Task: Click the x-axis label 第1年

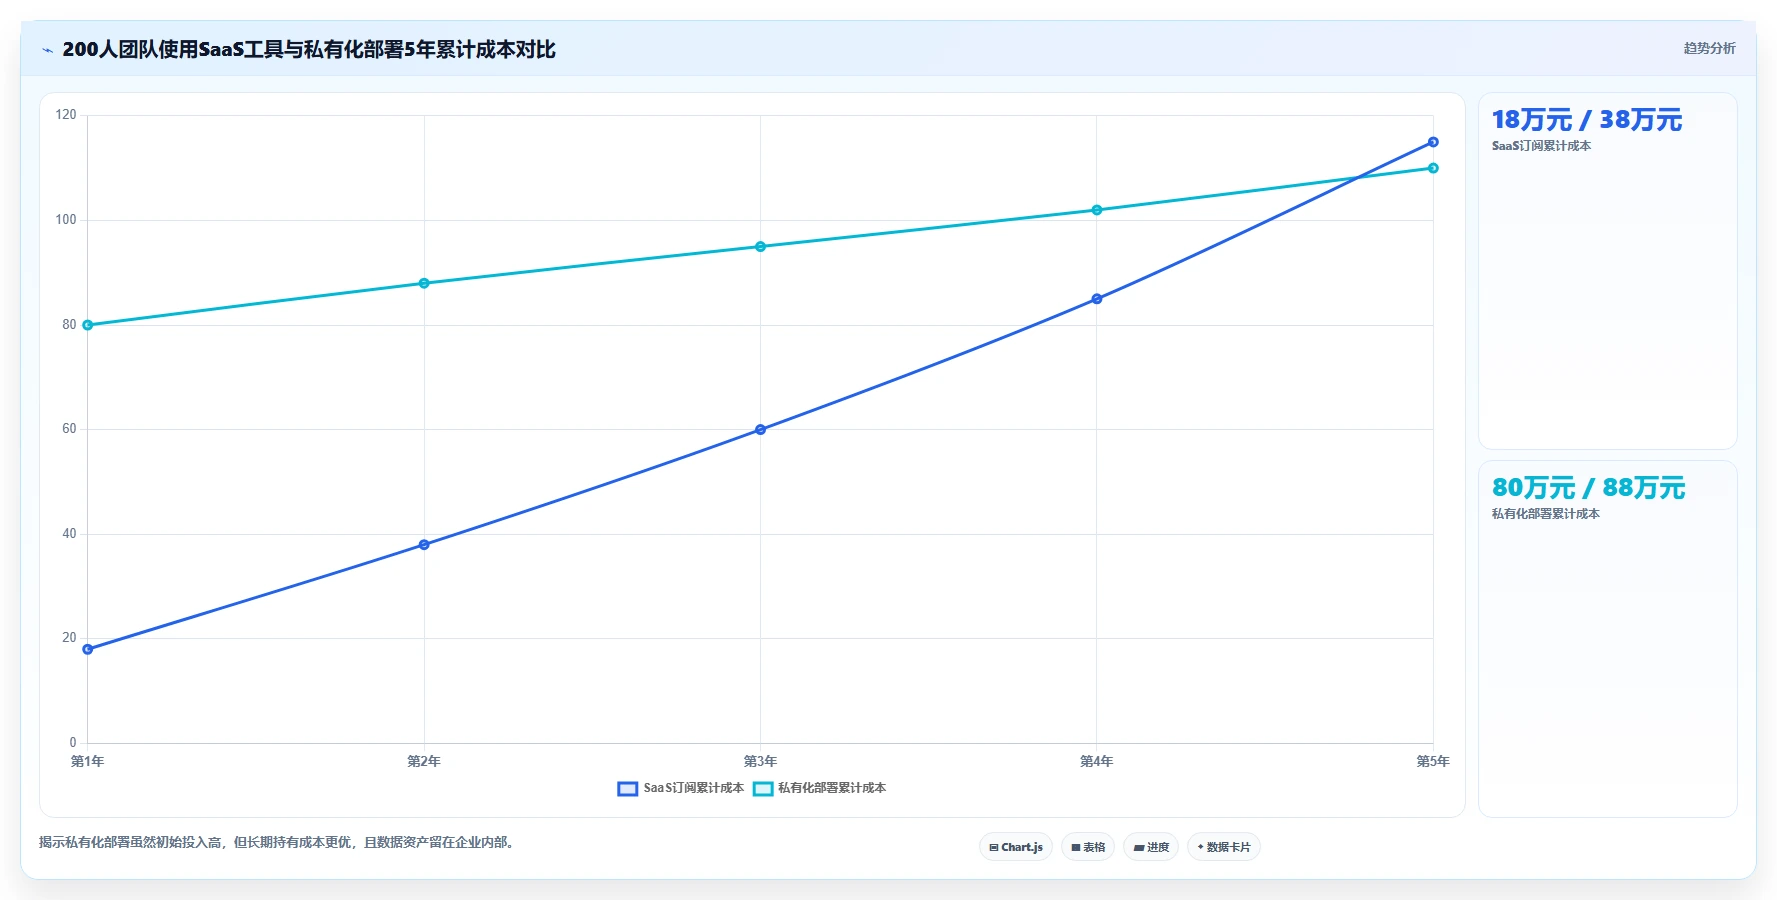Action: (x=88, y=762)
